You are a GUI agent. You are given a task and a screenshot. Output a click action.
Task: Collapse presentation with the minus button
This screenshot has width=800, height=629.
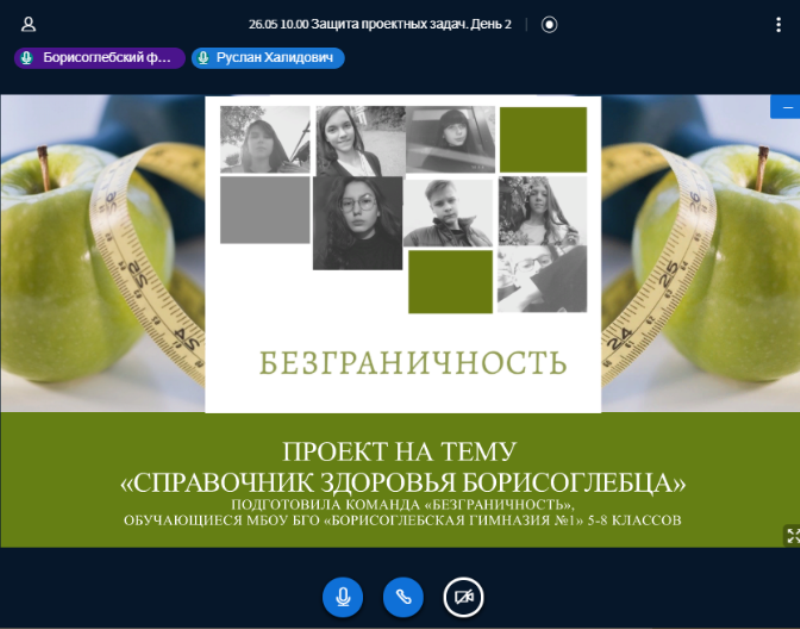coord(786,107)
